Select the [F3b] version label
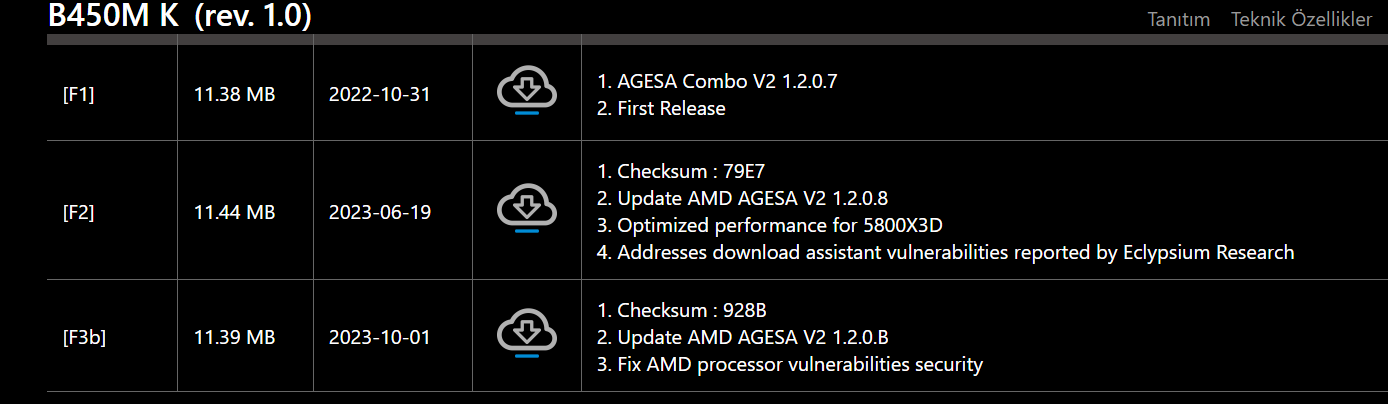Image resolution: width=1388 pixels, height=404 pixels. pyautogui.click(x=84, y=337)
